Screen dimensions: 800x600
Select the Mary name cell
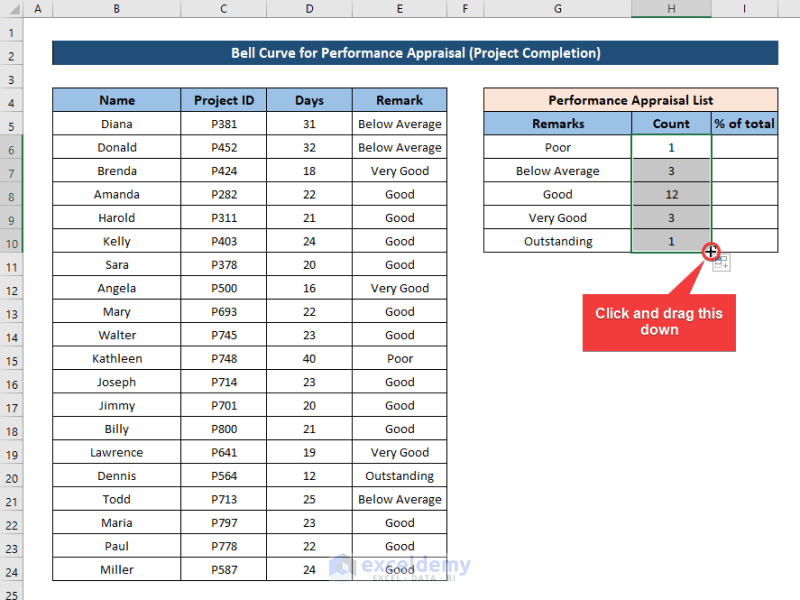point(116,312)
